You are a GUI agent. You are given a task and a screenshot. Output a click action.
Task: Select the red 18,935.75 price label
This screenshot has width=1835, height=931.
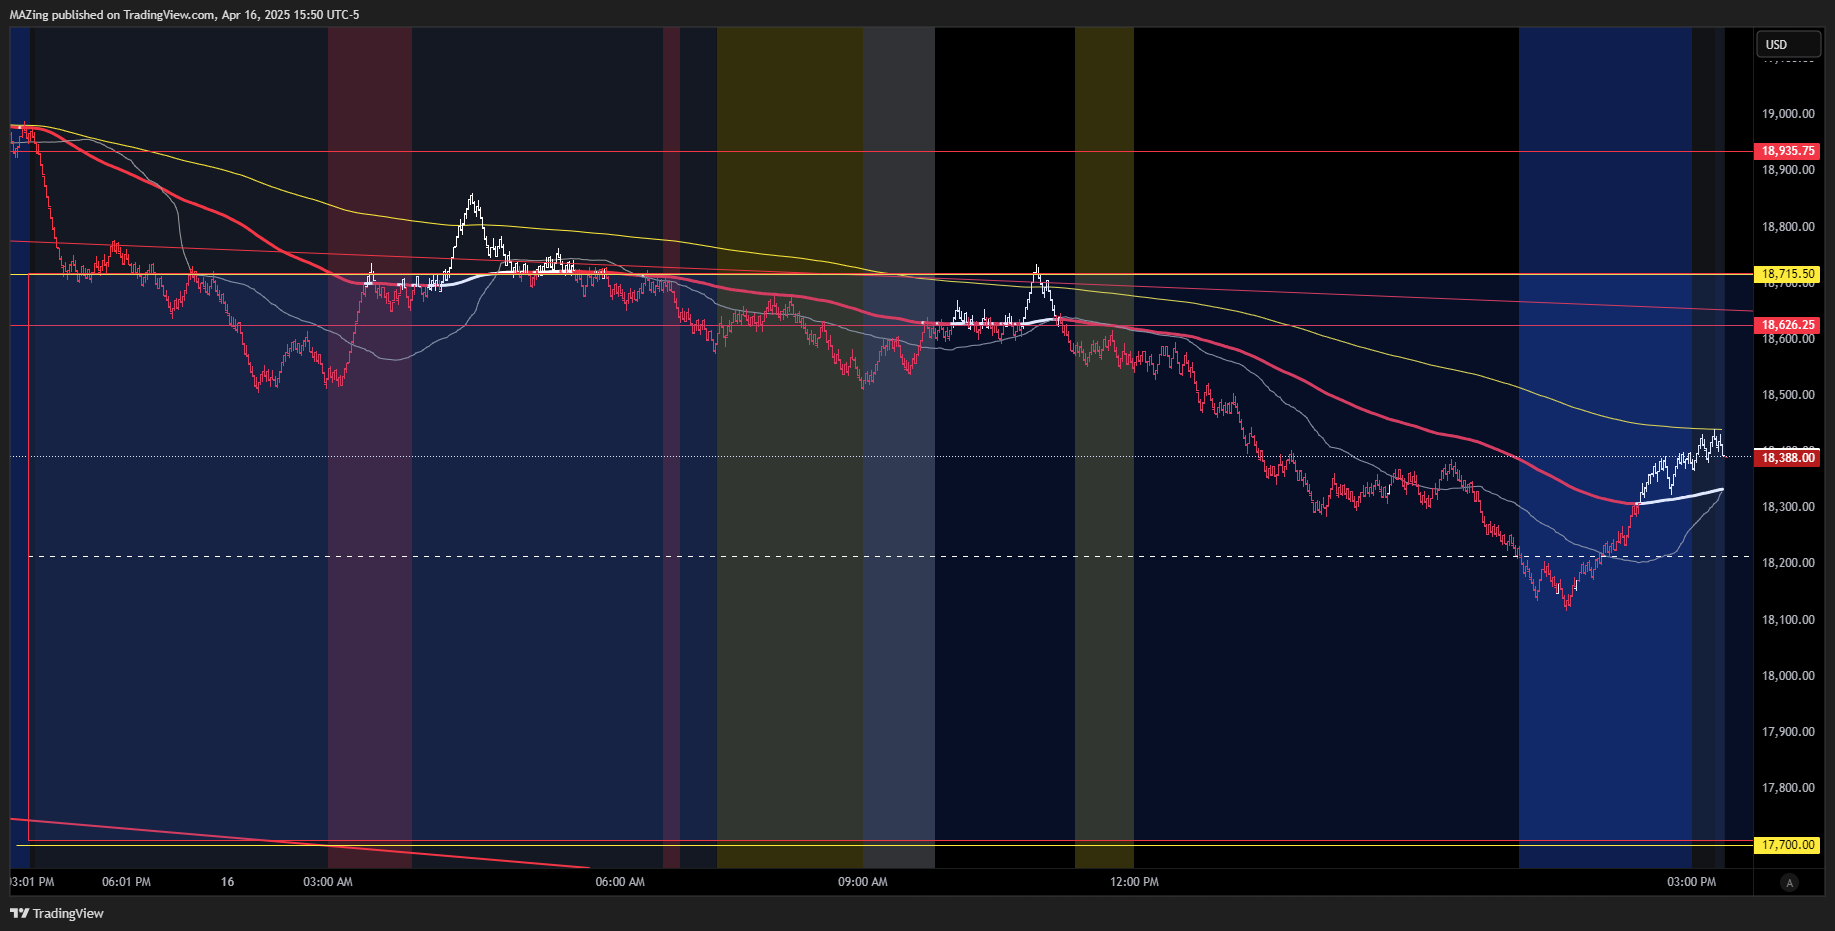(x=1787, y=151)
